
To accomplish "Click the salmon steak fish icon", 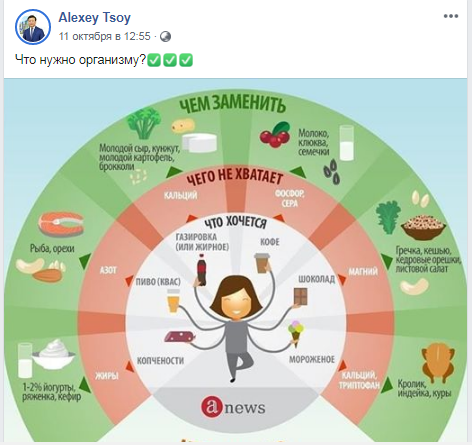I will [61, 224].
